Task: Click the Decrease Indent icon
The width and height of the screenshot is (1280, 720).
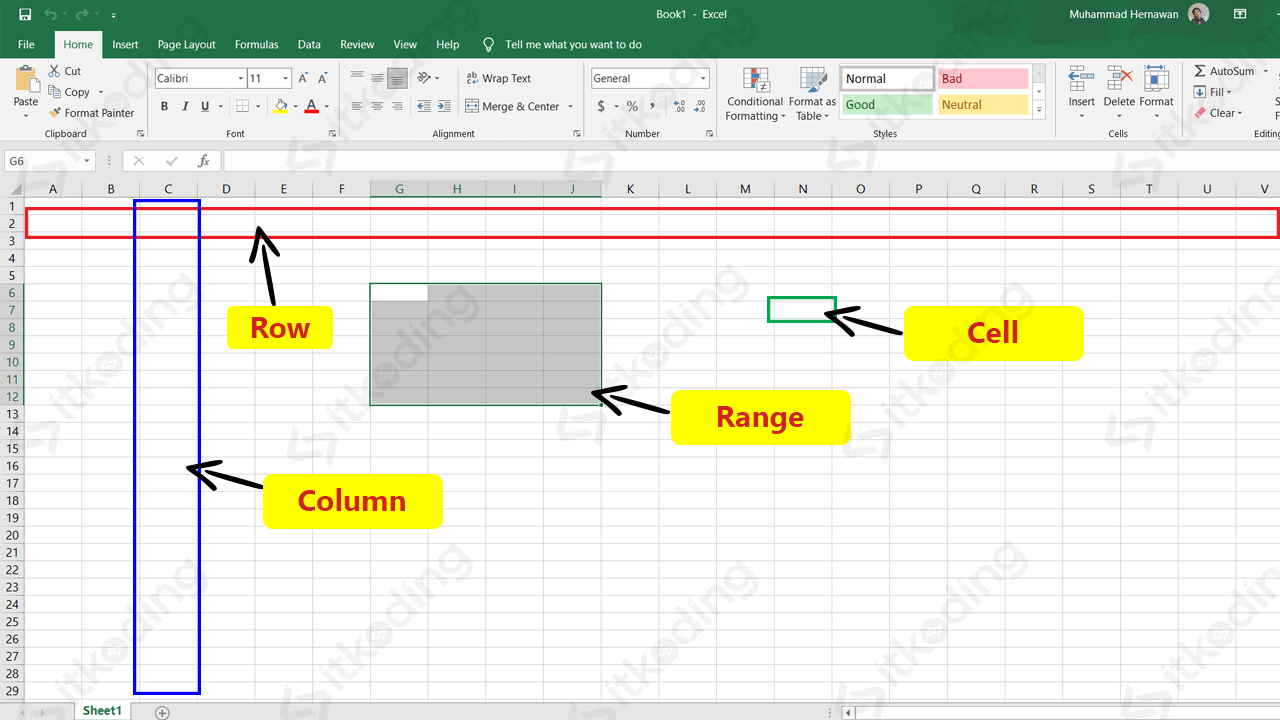Action: click(x=423, y=106)
